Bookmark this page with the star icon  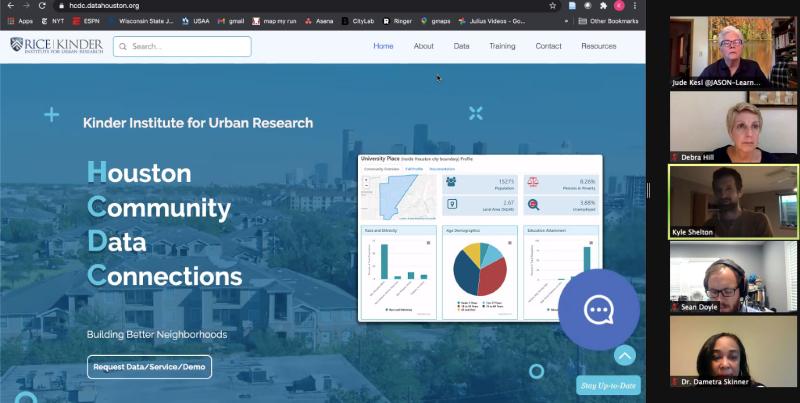pos(553,6)
